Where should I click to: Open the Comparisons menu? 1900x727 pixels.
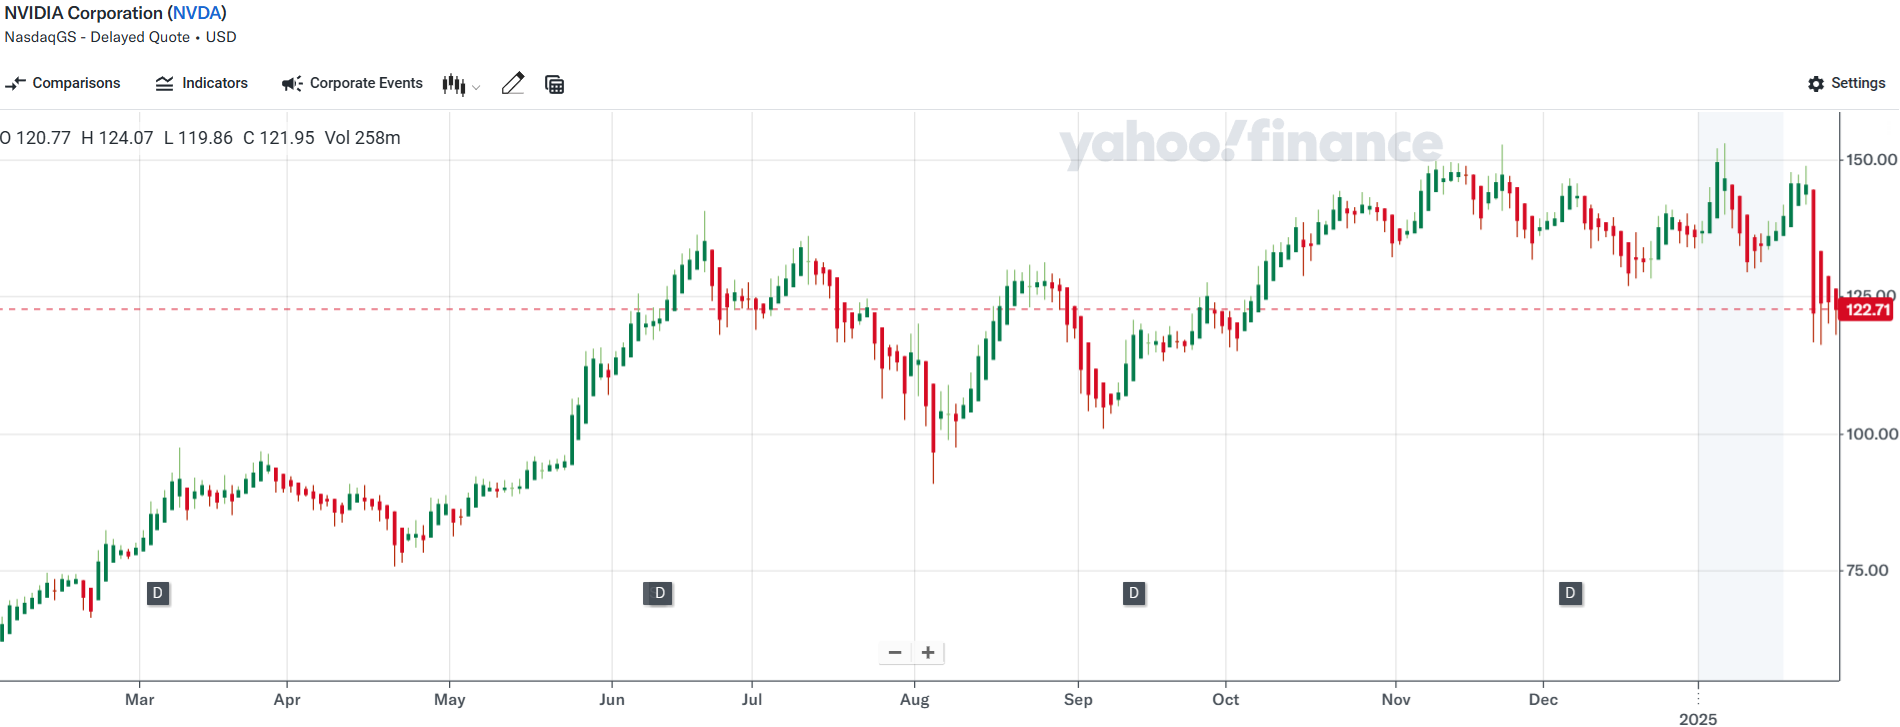click(x=63, y=84)
